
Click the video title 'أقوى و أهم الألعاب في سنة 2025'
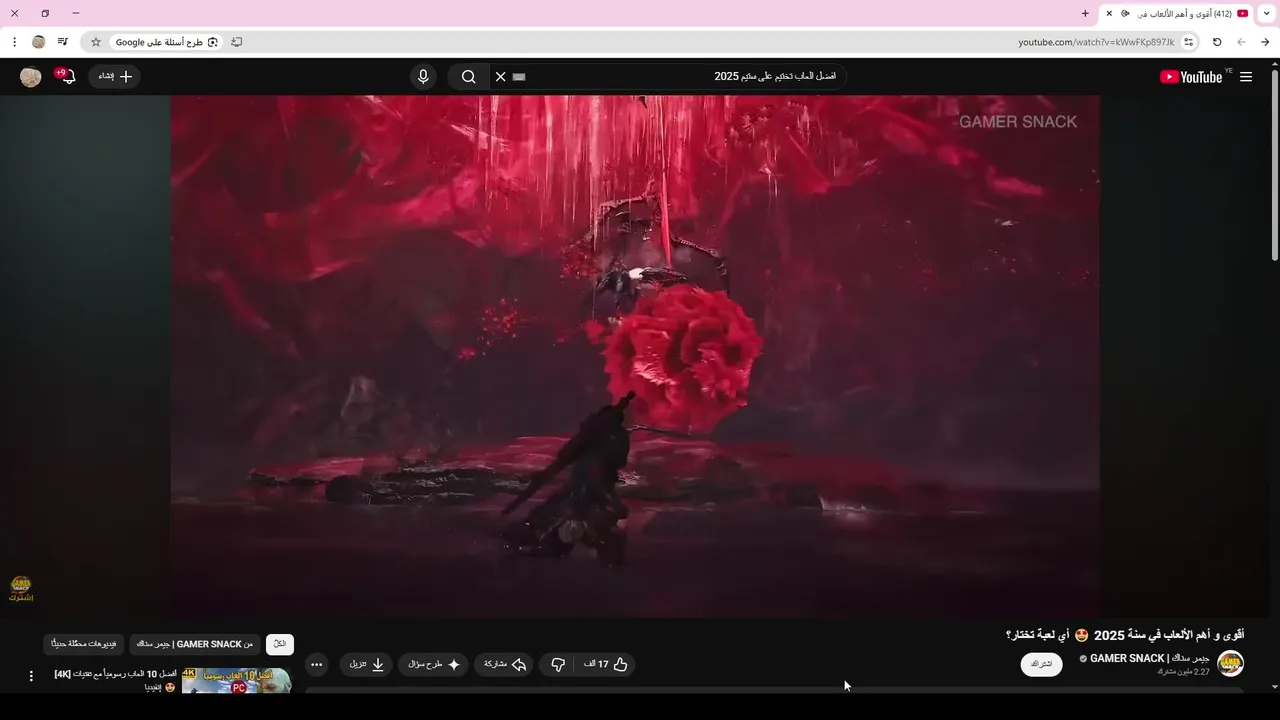coord(1124,635)
